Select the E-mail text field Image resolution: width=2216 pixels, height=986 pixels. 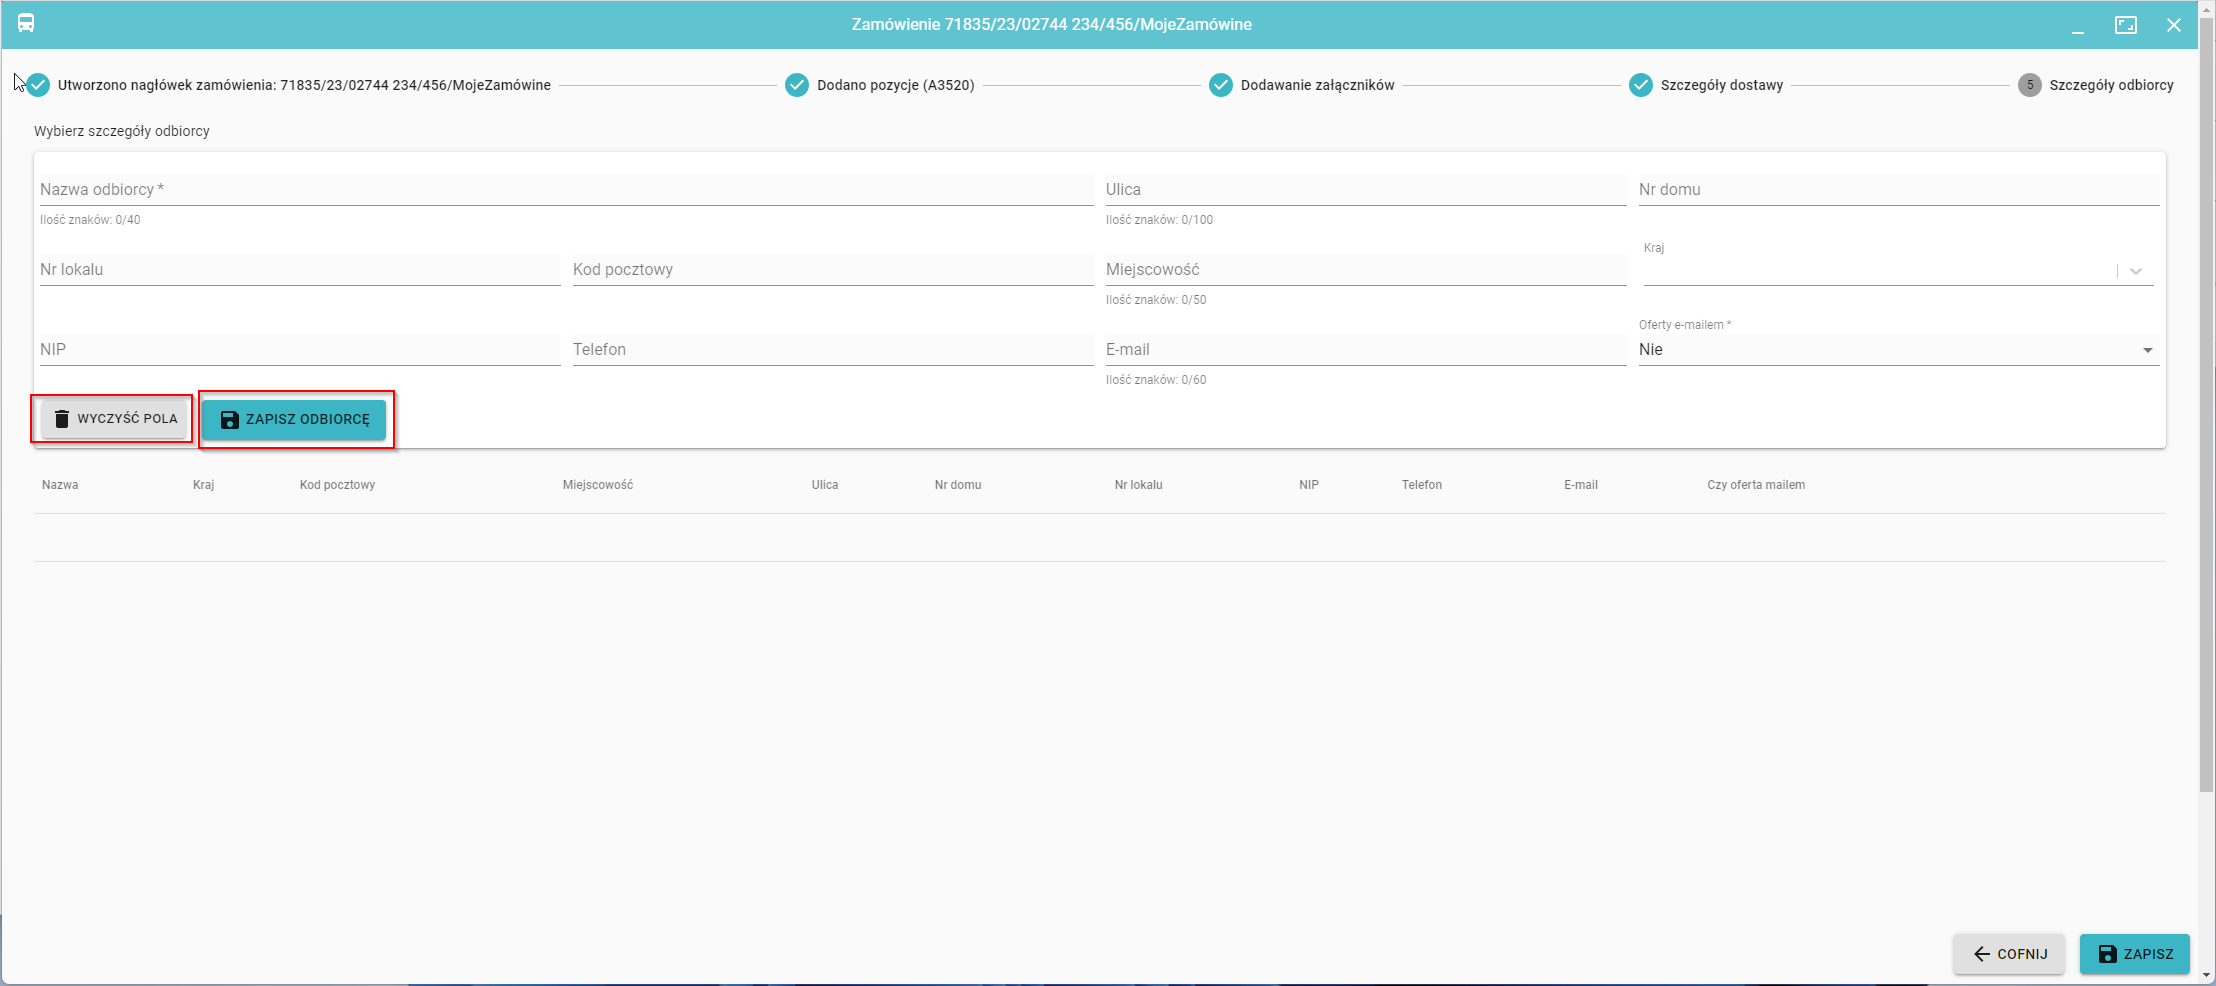(x=1365, y=350)
